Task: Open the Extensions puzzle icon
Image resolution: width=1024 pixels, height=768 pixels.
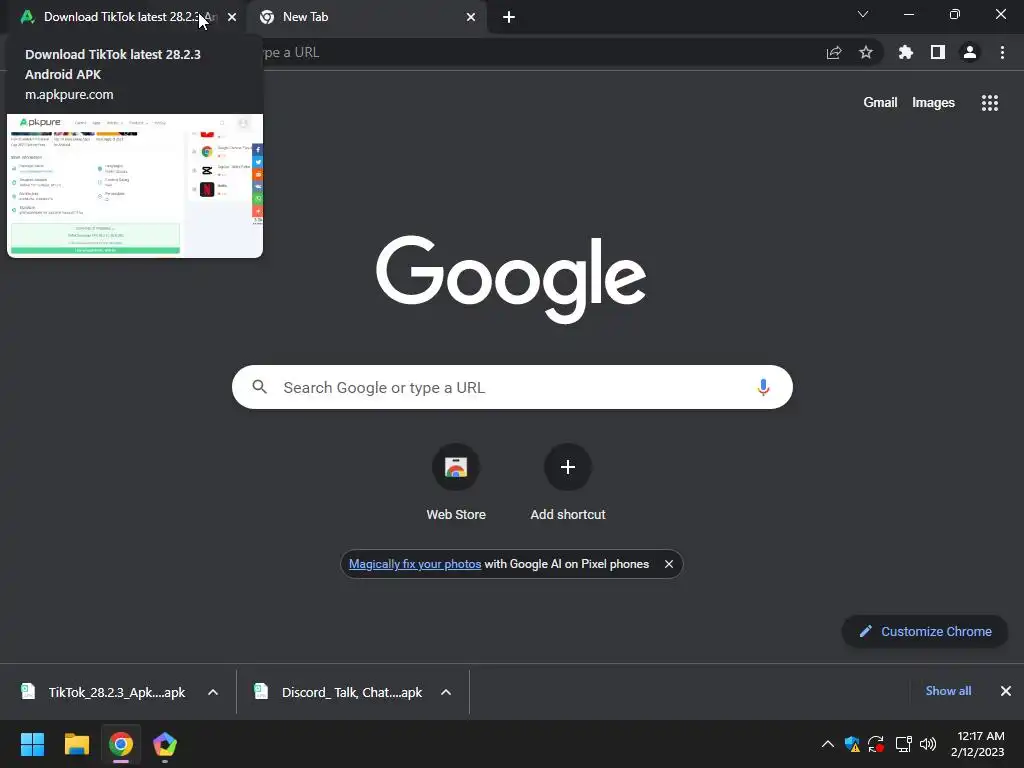Action: [x=906, y=52]
